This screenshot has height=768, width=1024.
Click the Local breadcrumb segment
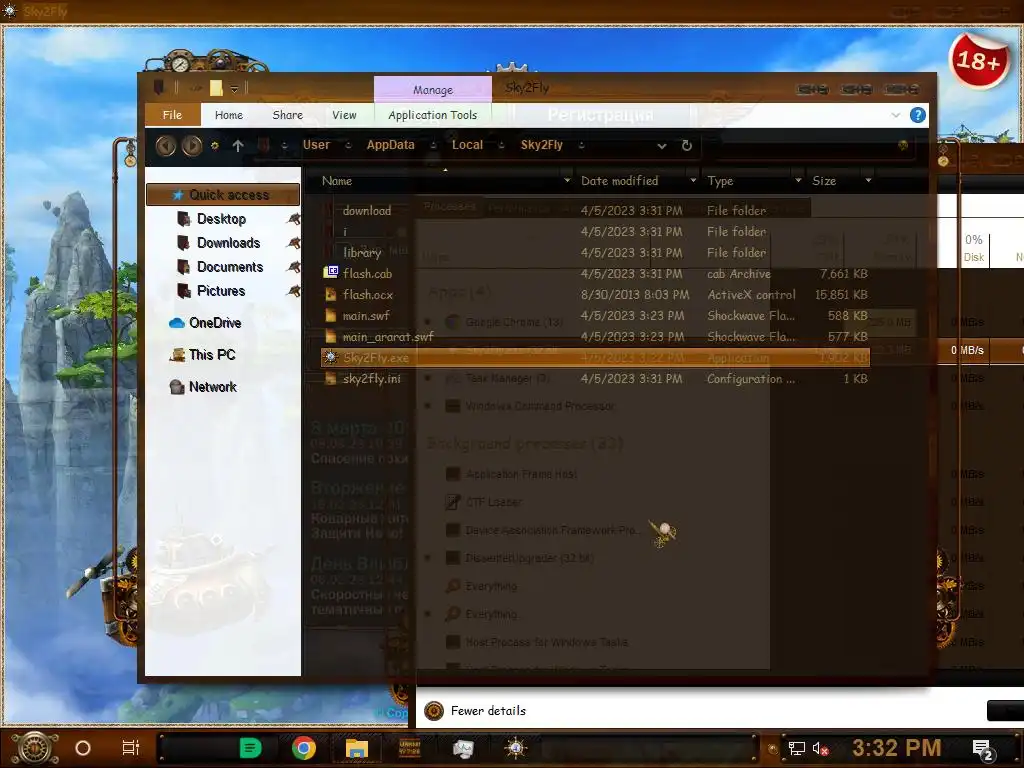click(468, 145)
